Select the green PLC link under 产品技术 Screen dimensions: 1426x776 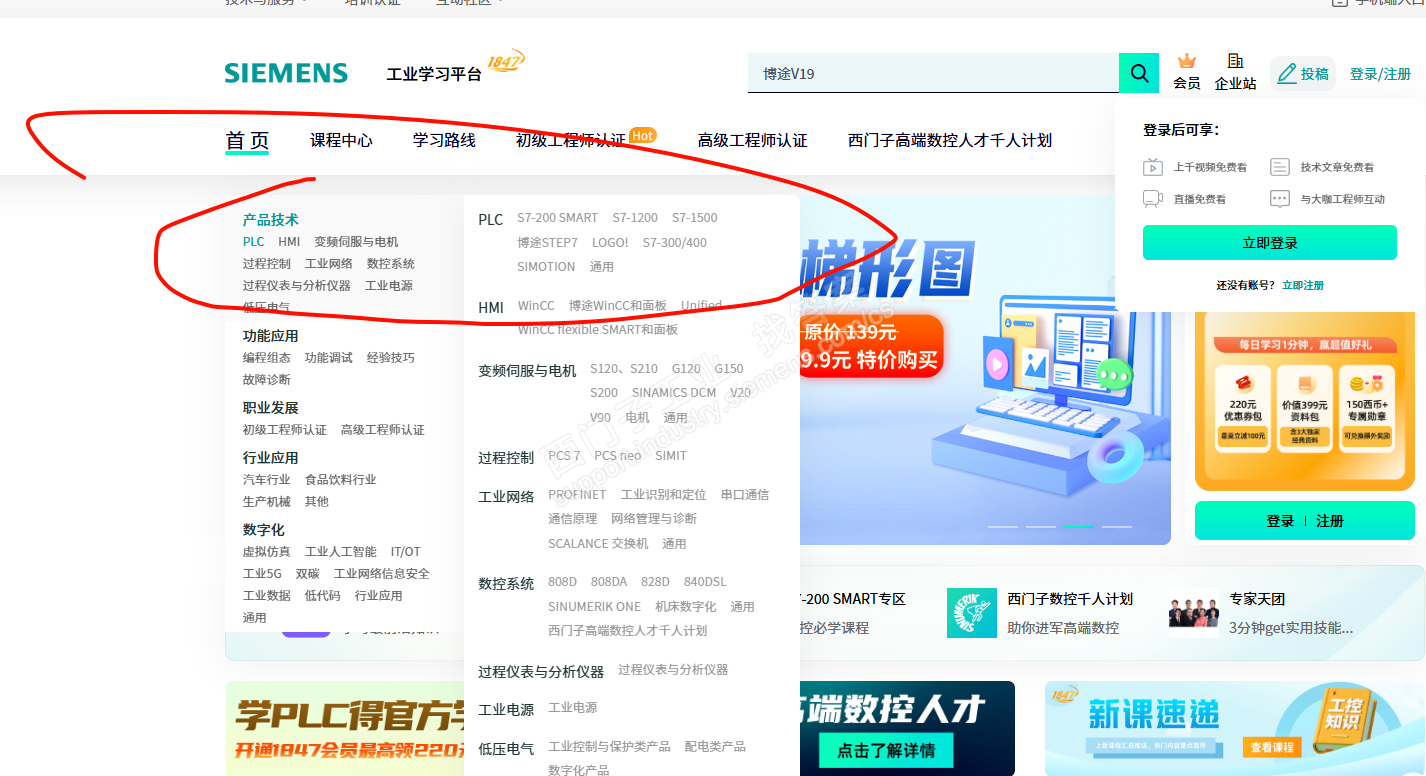(x=254, y=242)
